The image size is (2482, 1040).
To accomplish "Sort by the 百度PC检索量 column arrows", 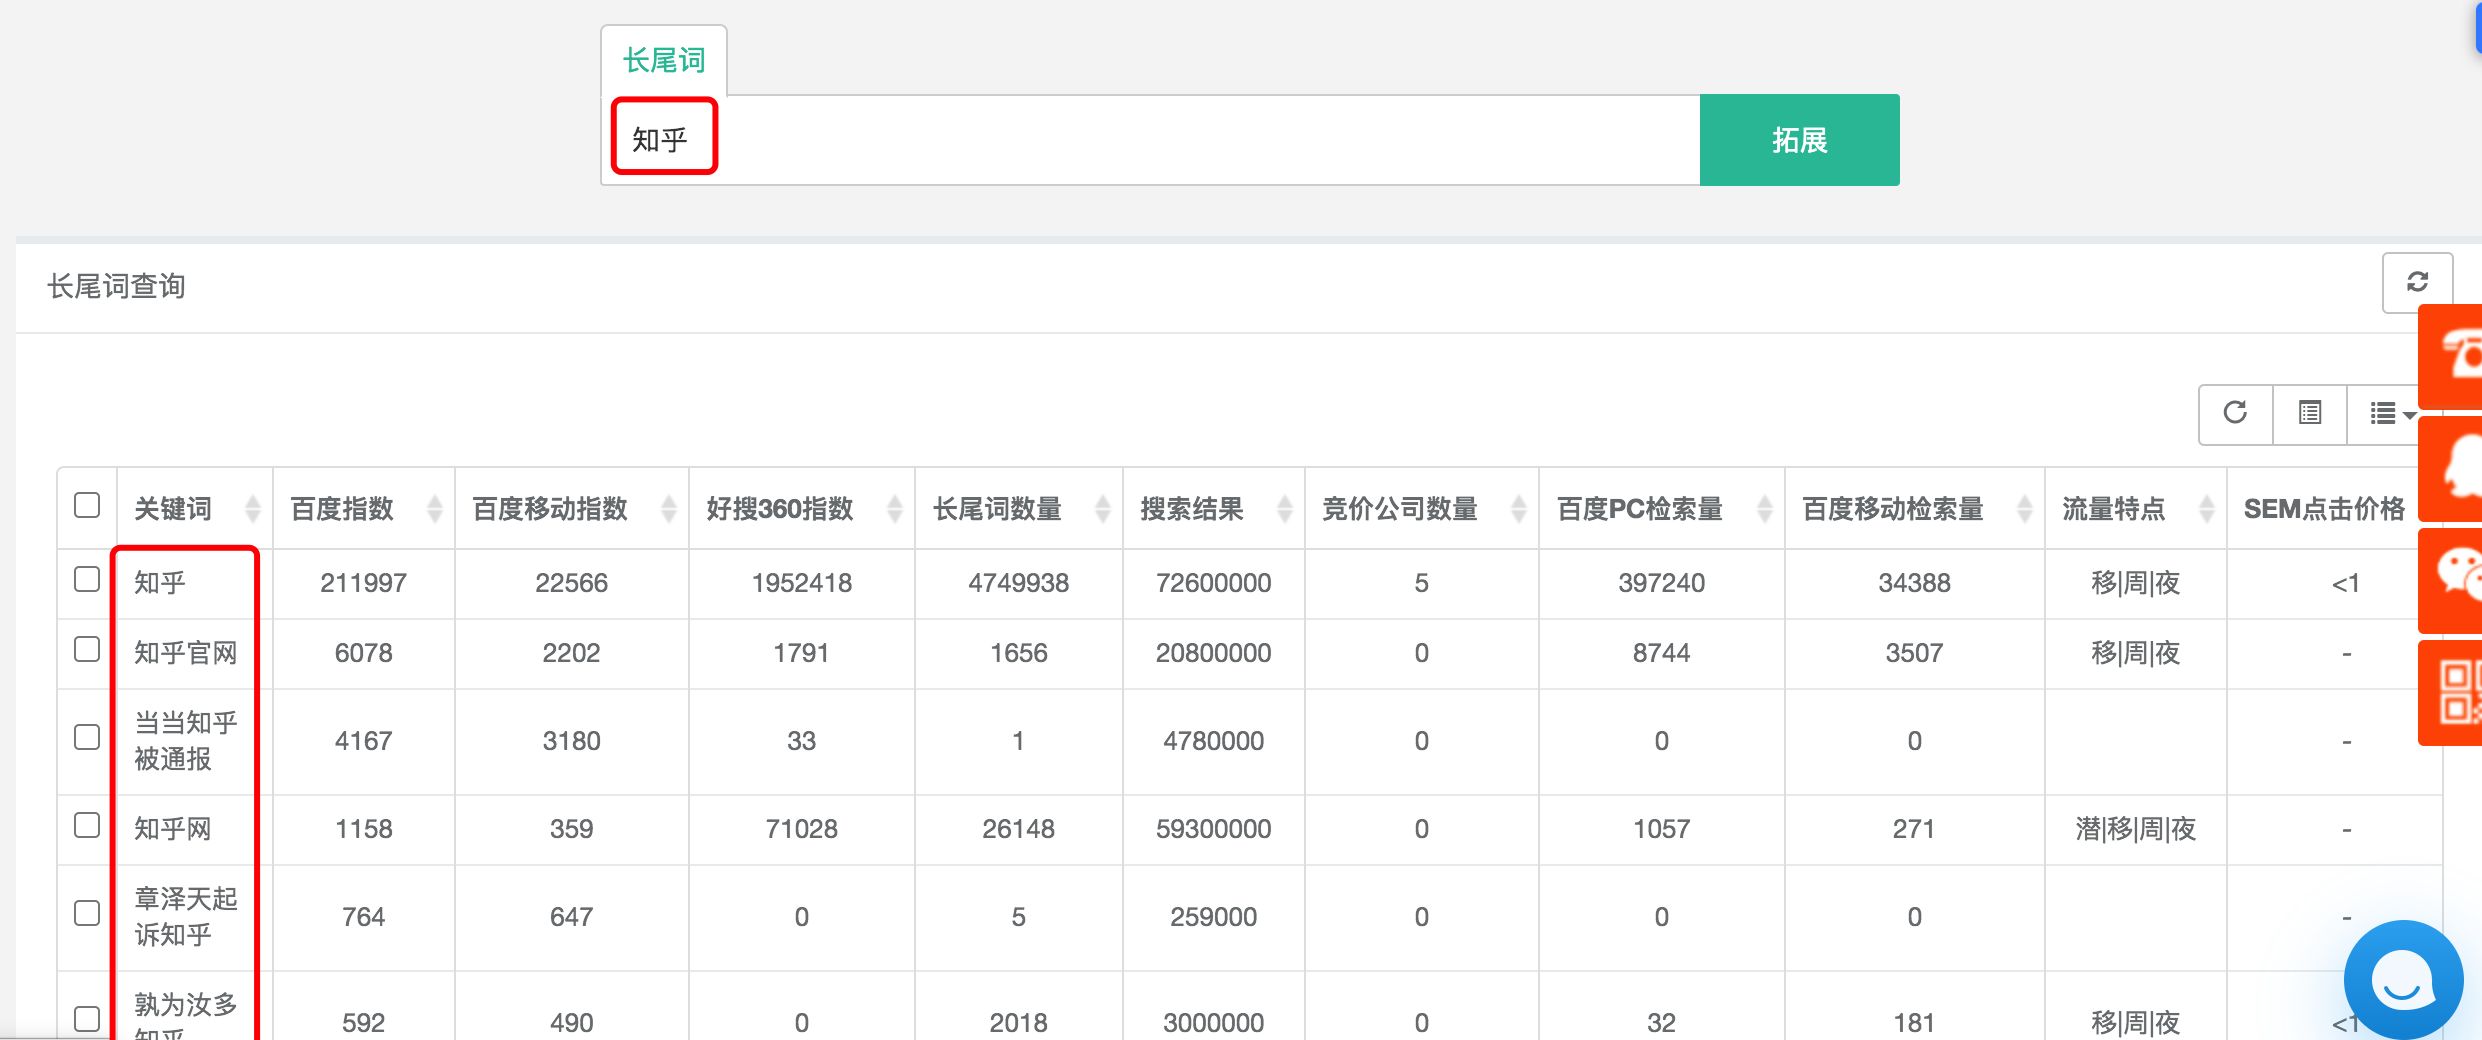I will [1765, 509].
